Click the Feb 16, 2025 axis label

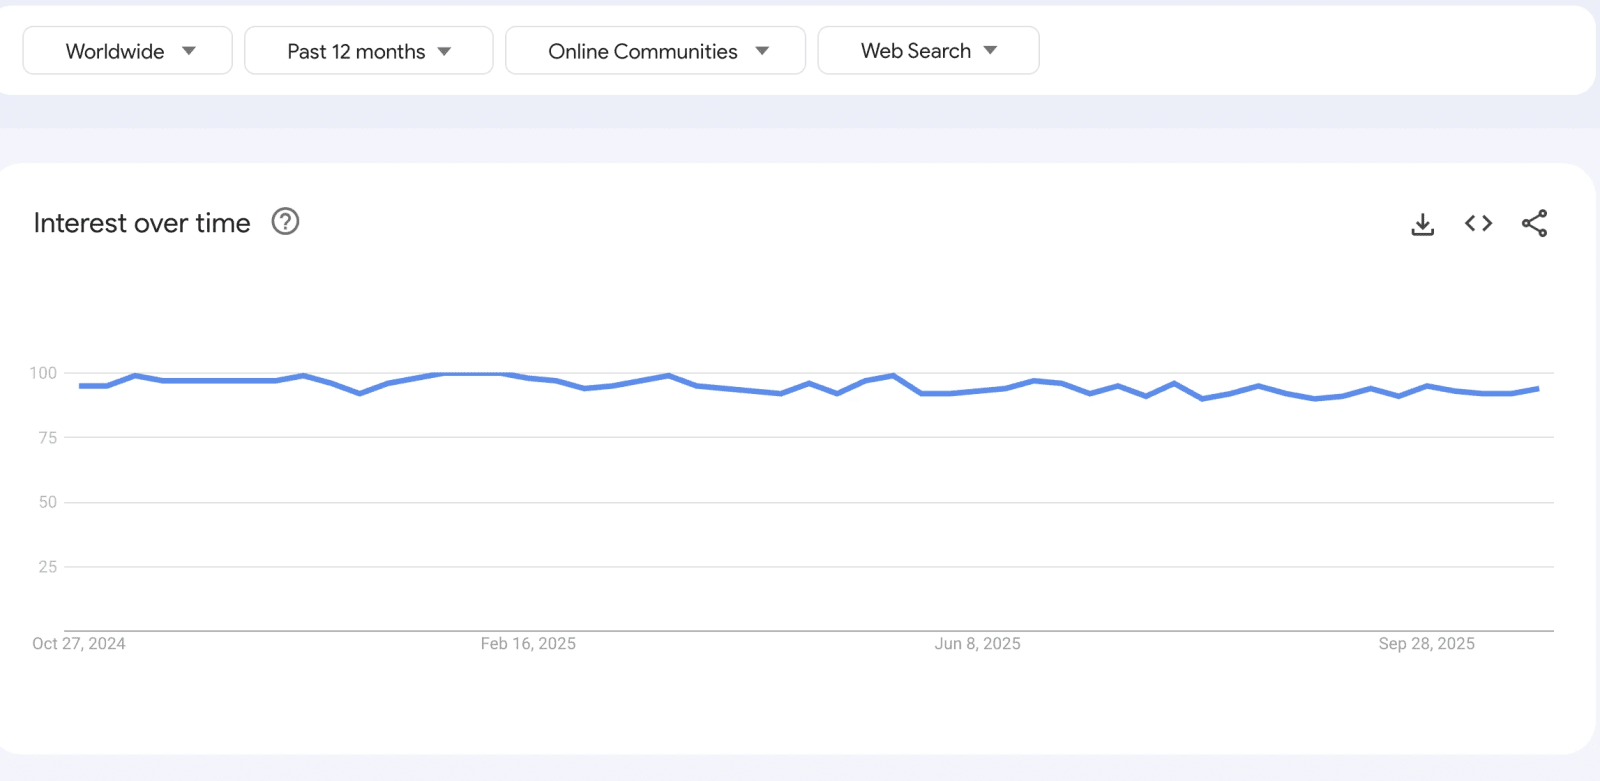point(528,644)
